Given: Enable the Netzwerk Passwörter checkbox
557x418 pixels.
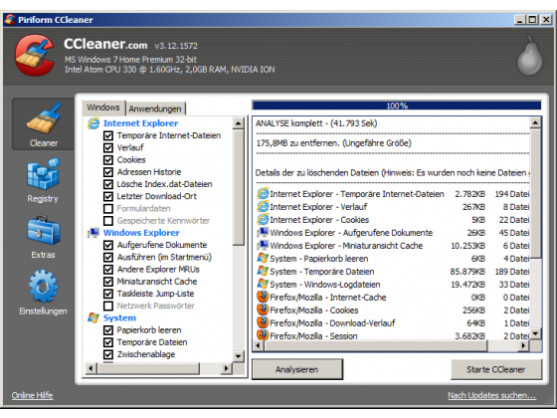Looking at the screenshot, I should [x=108, y=306].
